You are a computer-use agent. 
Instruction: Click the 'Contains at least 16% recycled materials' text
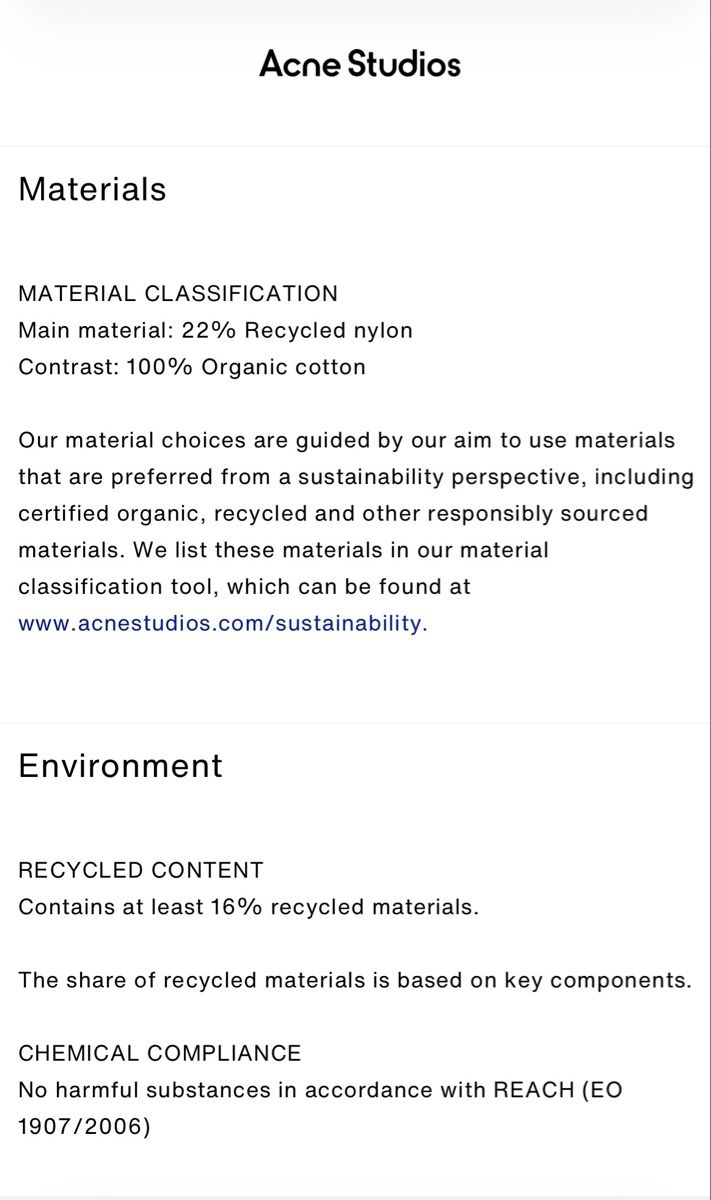(x=249, y=907)
